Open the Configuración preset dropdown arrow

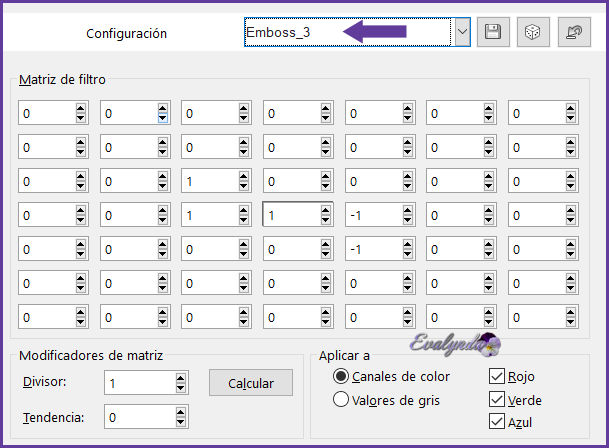[462, 32]
